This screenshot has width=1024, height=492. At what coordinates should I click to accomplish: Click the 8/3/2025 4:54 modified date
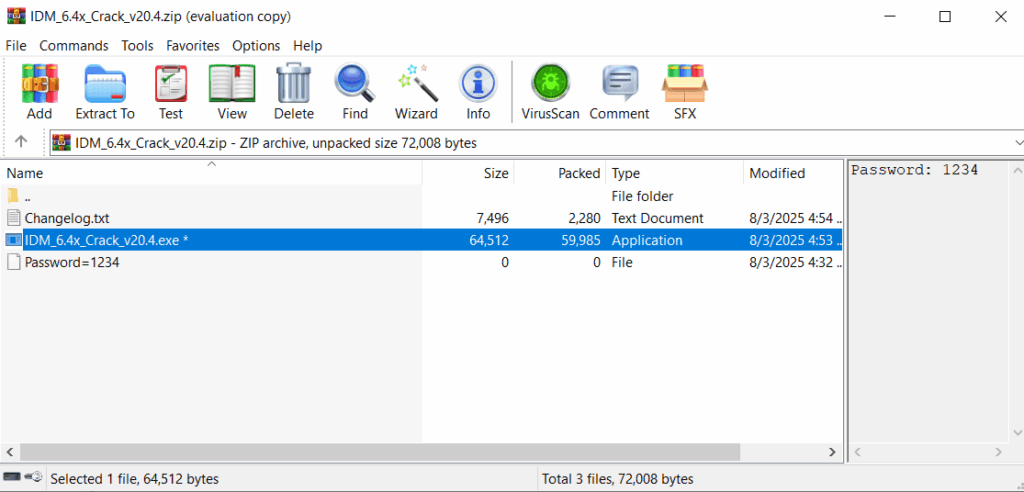click(x=795, y=218)
